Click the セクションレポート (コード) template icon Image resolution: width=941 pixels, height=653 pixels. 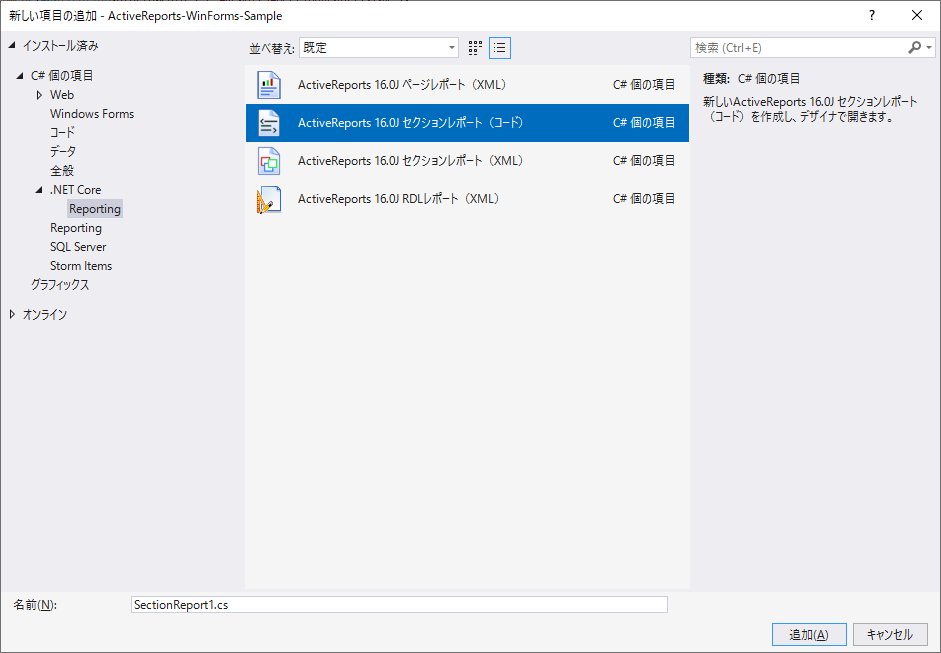269,122
